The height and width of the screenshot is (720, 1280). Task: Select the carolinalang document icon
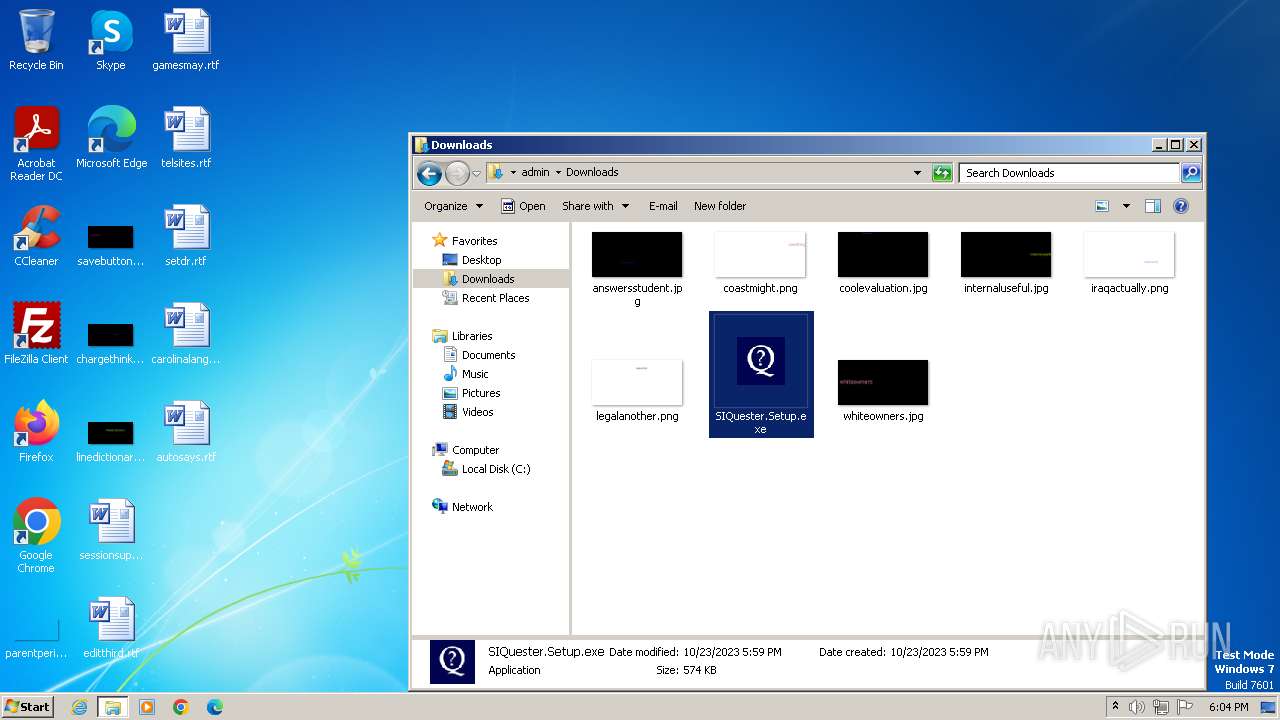(x=186, y=334)
